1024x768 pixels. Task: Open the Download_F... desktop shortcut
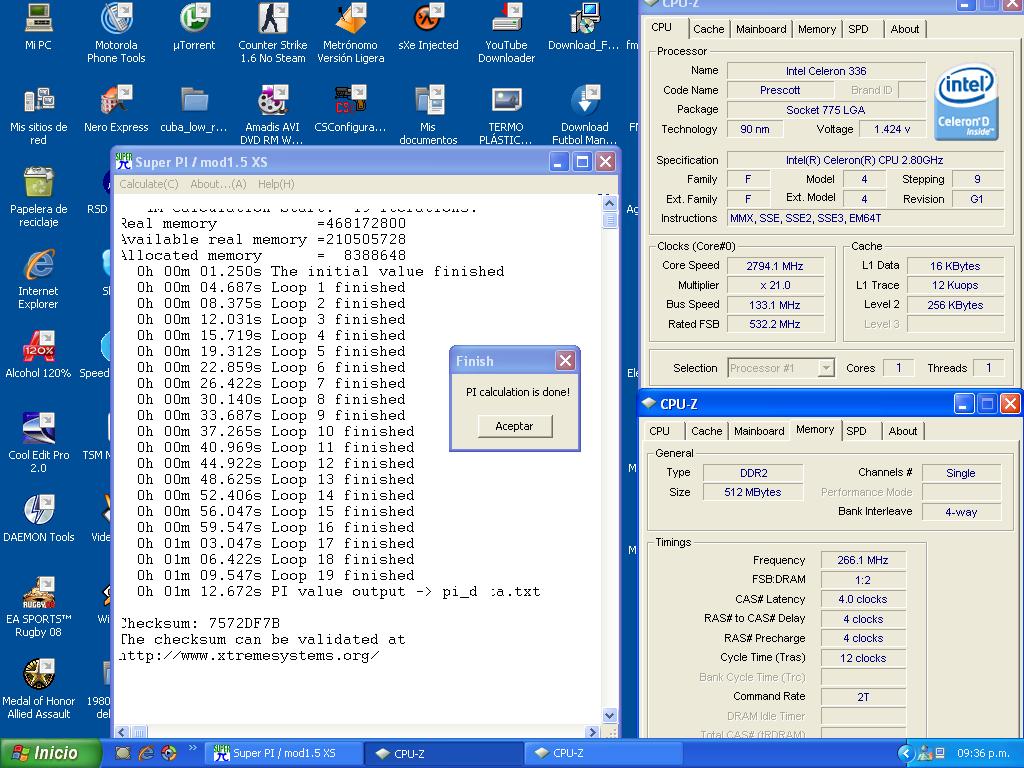(x=584, y=26)
